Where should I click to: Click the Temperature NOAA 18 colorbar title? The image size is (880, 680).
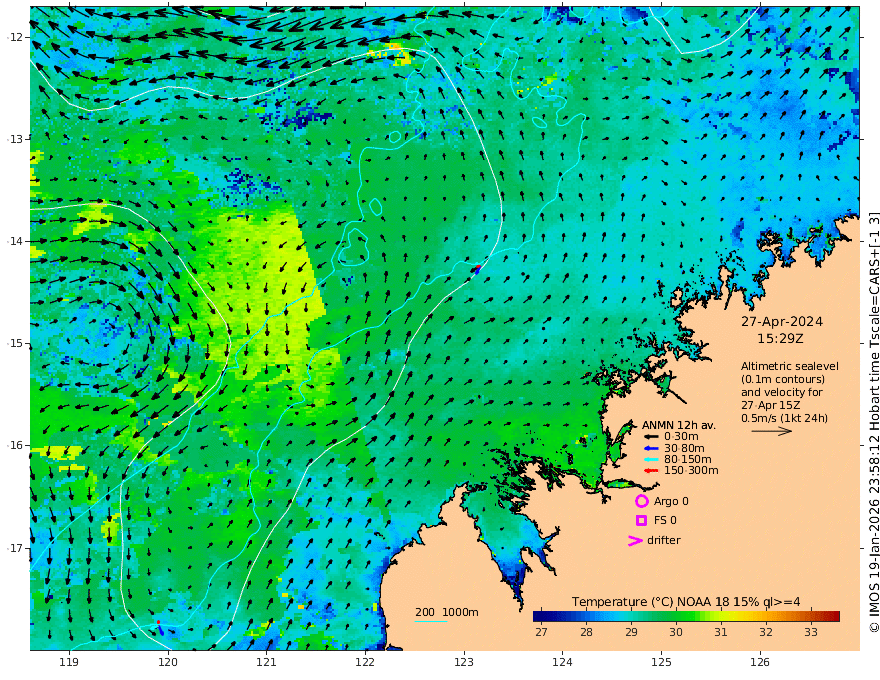pyautogui.click(x=686, y=602)
